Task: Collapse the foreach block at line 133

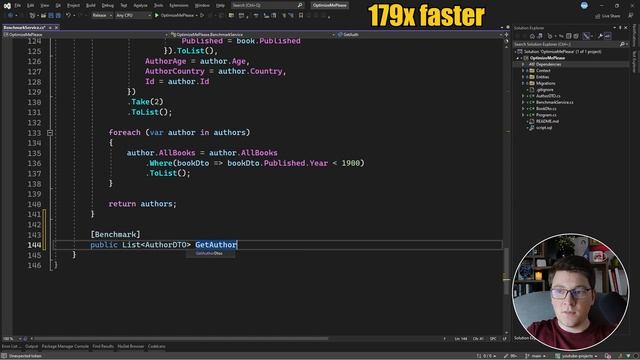Action: tap(50, 133)
